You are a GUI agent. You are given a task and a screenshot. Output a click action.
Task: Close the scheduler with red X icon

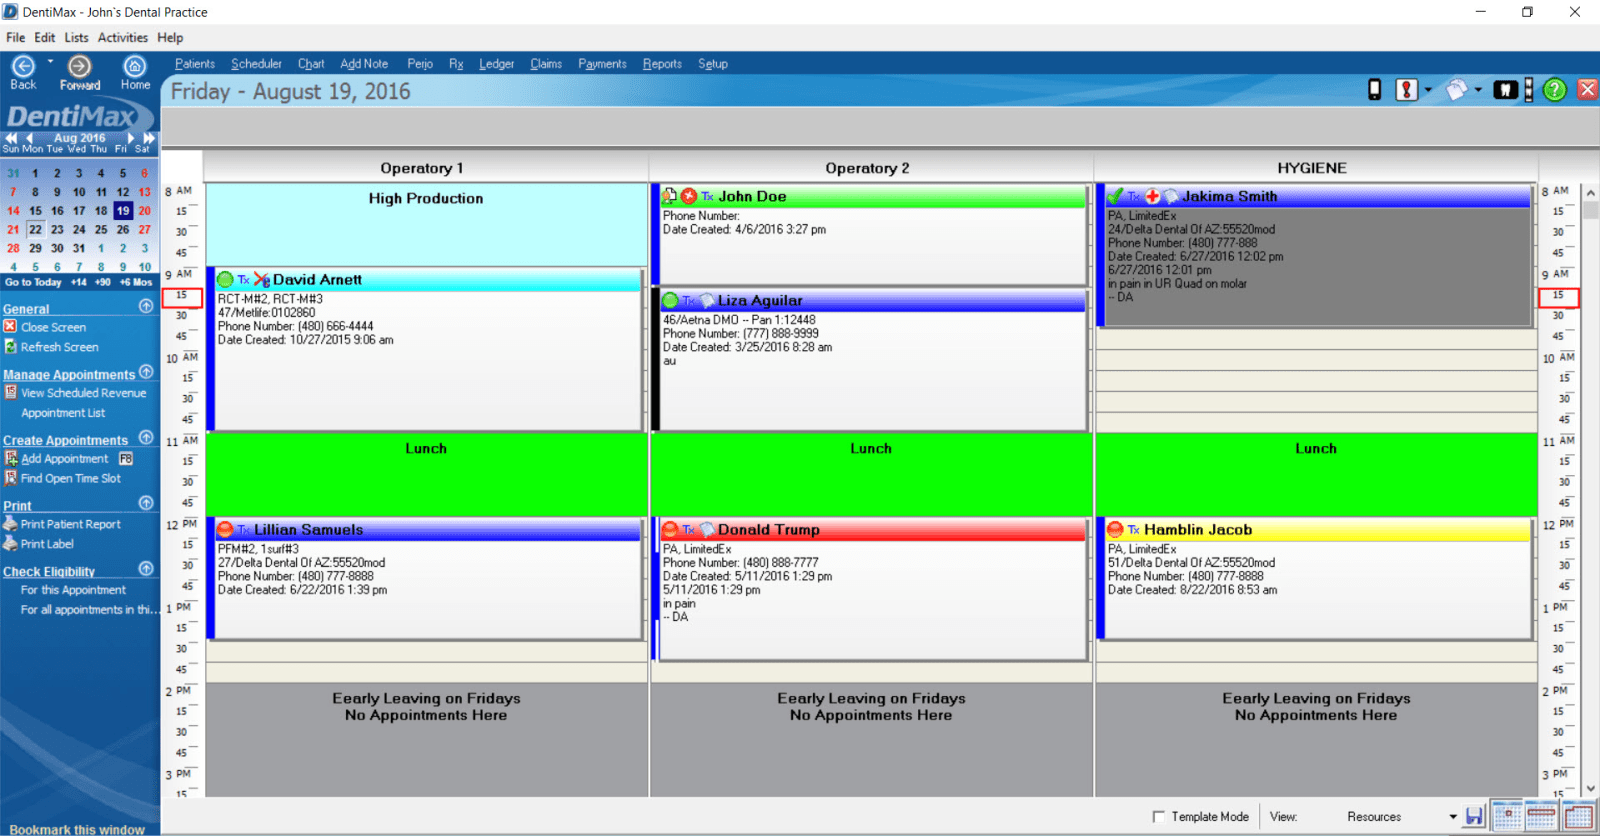[x=1587, y=90]
